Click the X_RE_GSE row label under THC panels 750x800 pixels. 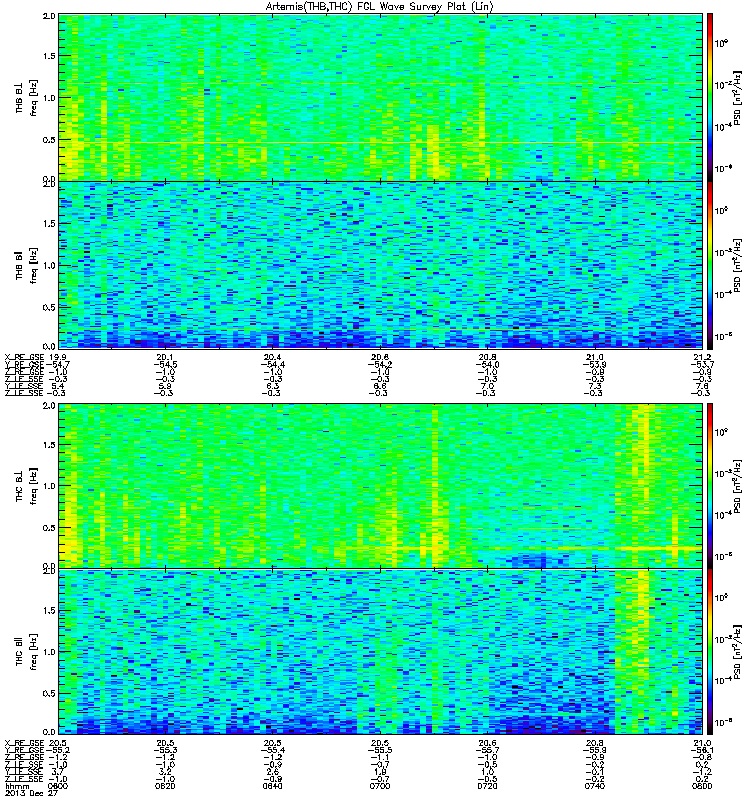pyautogui.click(x=24, y=743)
